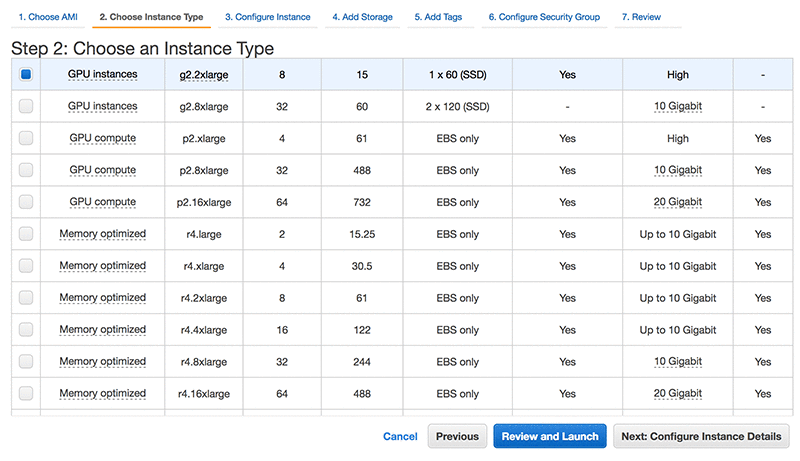Click the Review and Launch button
This screenshot has height=461, width=800.
click(550, 436)
